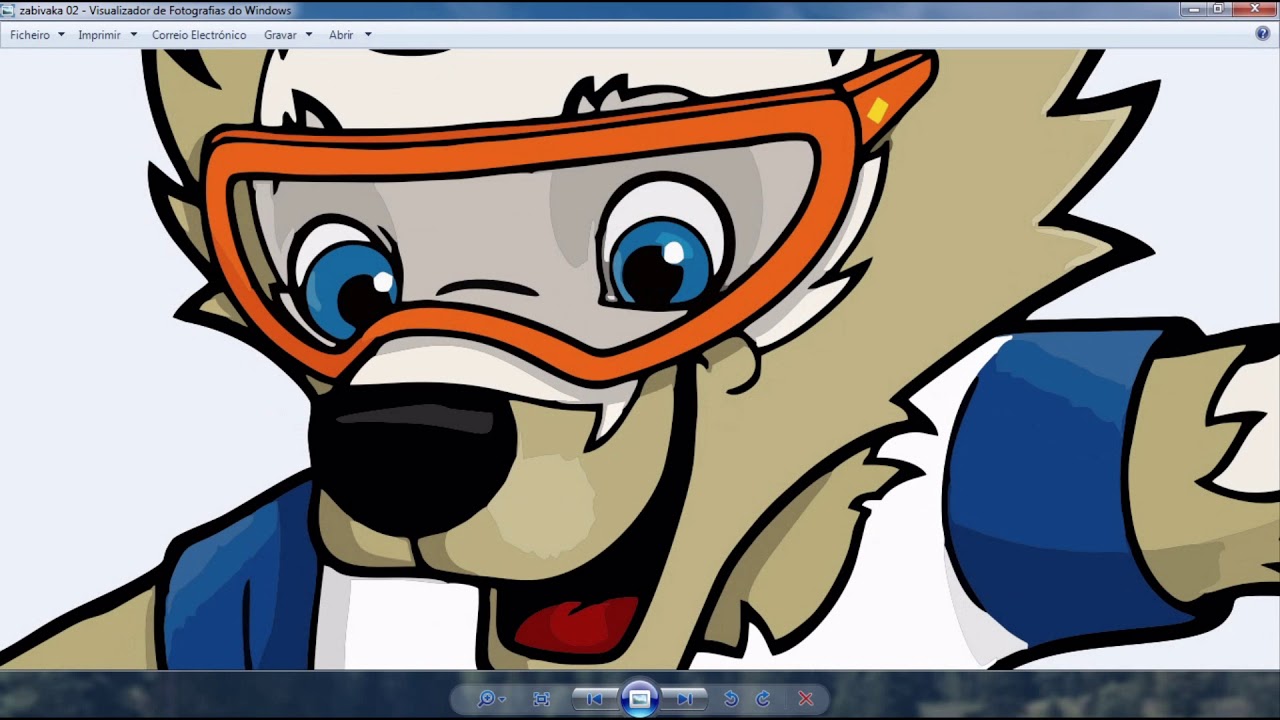Screen dimensions: 1280x720
Task: Open the Ficheiro menu
Action: click(30, 35)
